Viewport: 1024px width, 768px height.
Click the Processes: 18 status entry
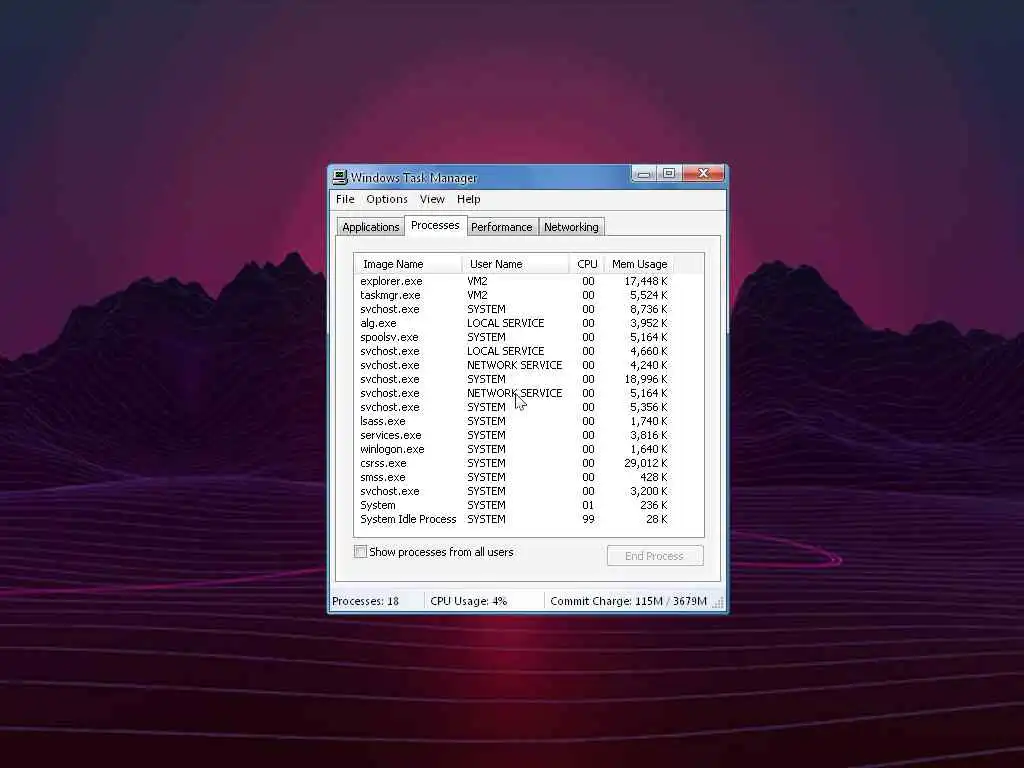coord(366,601)
